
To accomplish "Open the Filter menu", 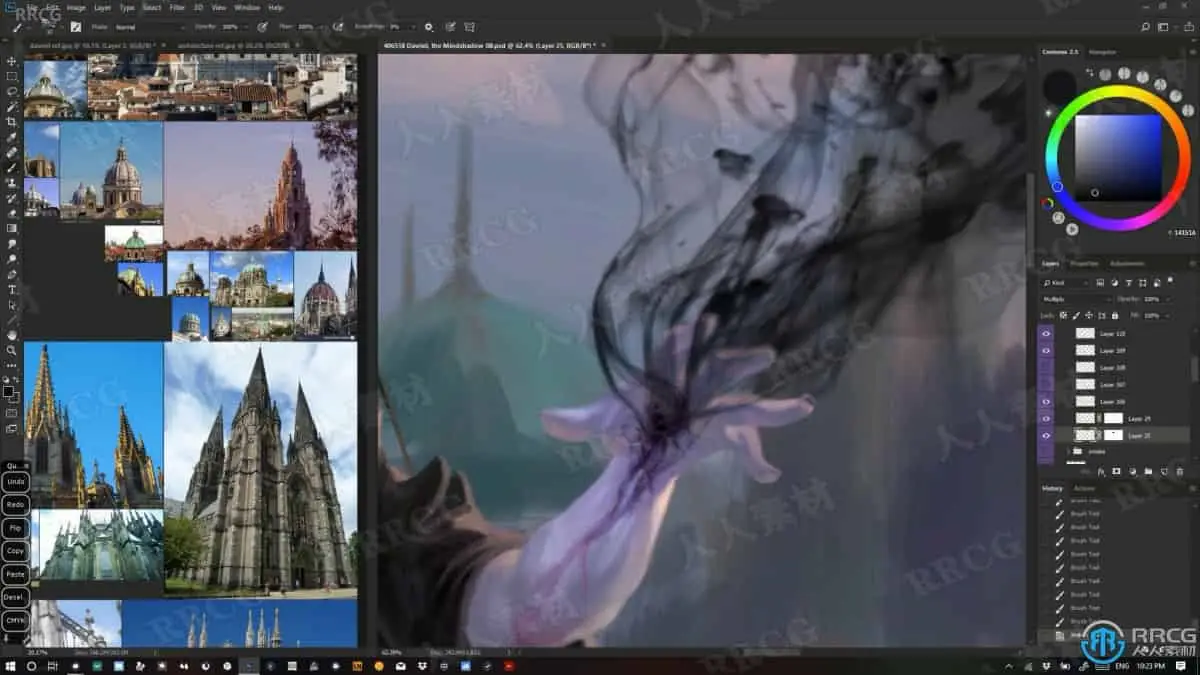I will pyautogui.click(x=177, y=7).
